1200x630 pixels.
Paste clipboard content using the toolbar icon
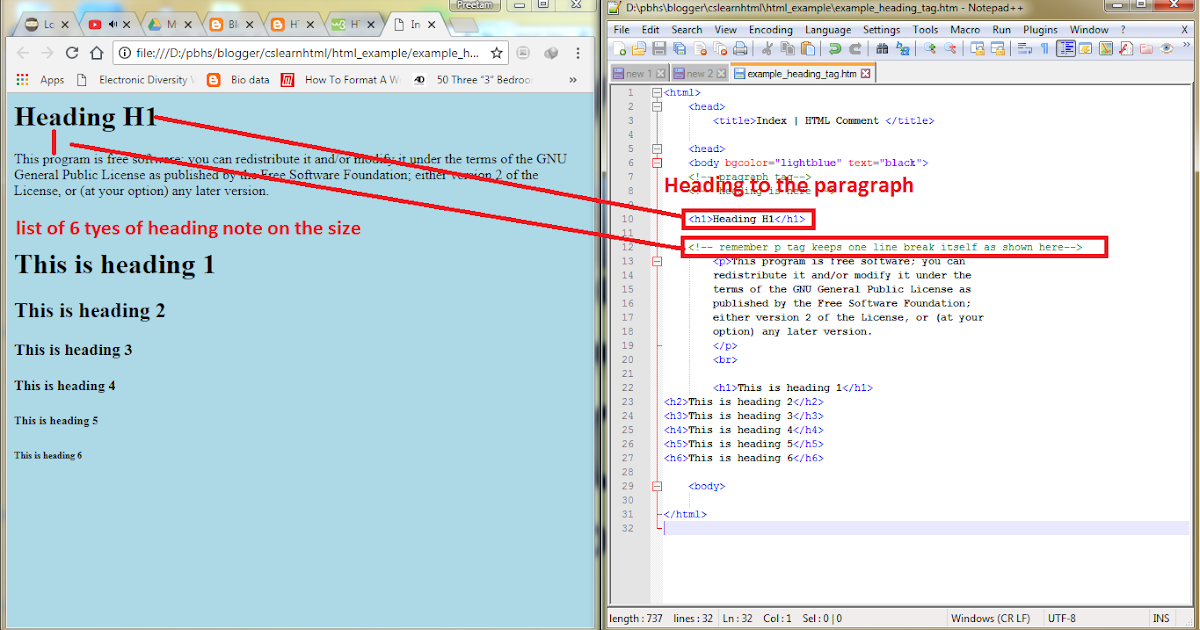pos(807,47)
